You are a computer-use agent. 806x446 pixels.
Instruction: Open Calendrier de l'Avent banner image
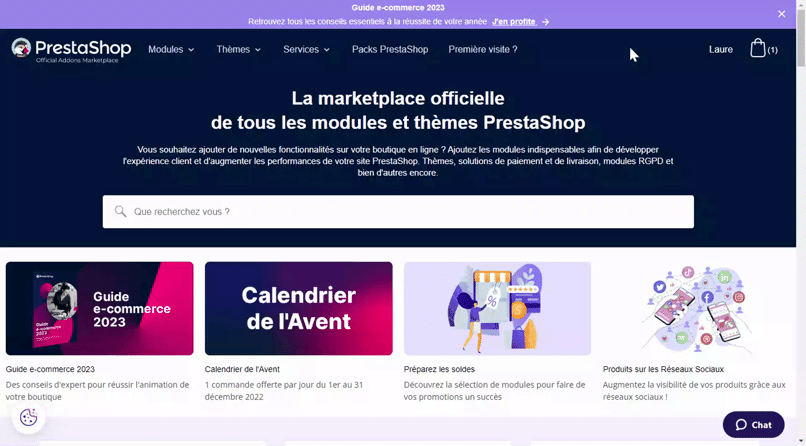[x=299, y=308]
